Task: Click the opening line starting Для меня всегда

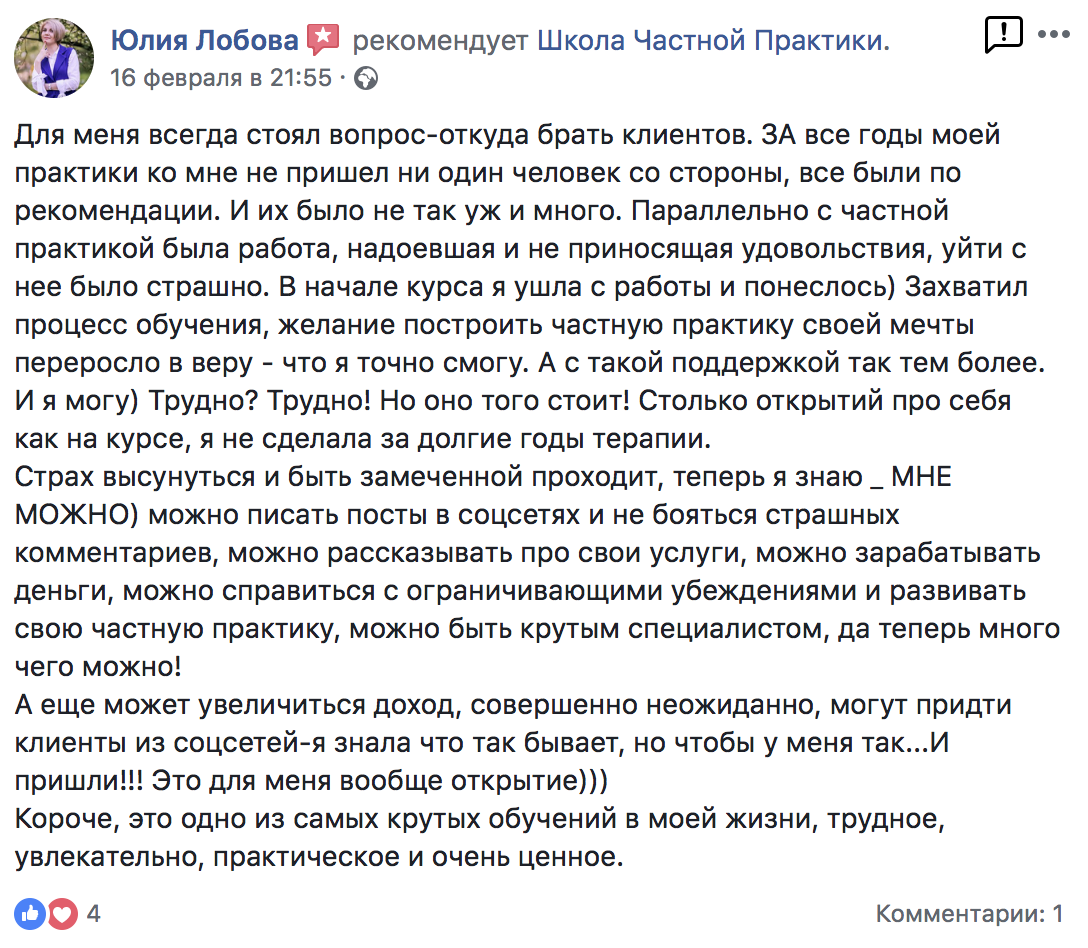Action: coord(507,135)
